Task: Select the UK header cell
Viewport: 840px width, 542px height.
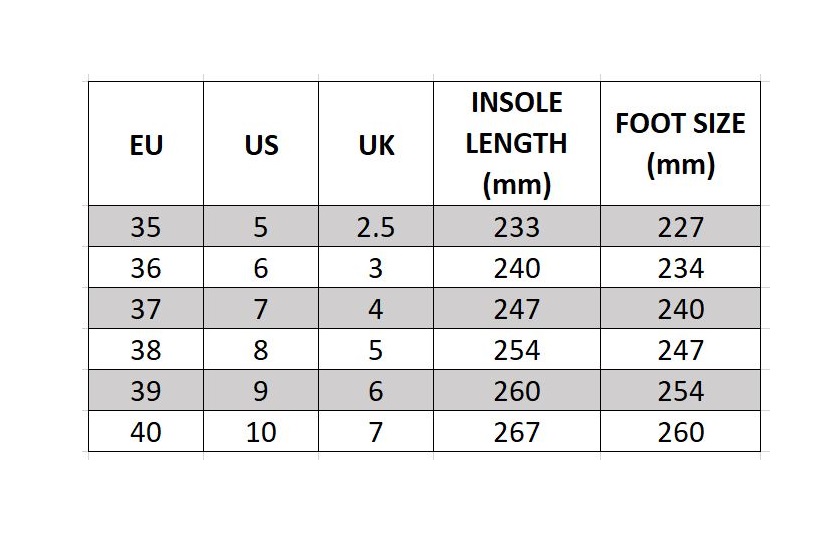Action: pyautogui.click(x=376, y=144)
